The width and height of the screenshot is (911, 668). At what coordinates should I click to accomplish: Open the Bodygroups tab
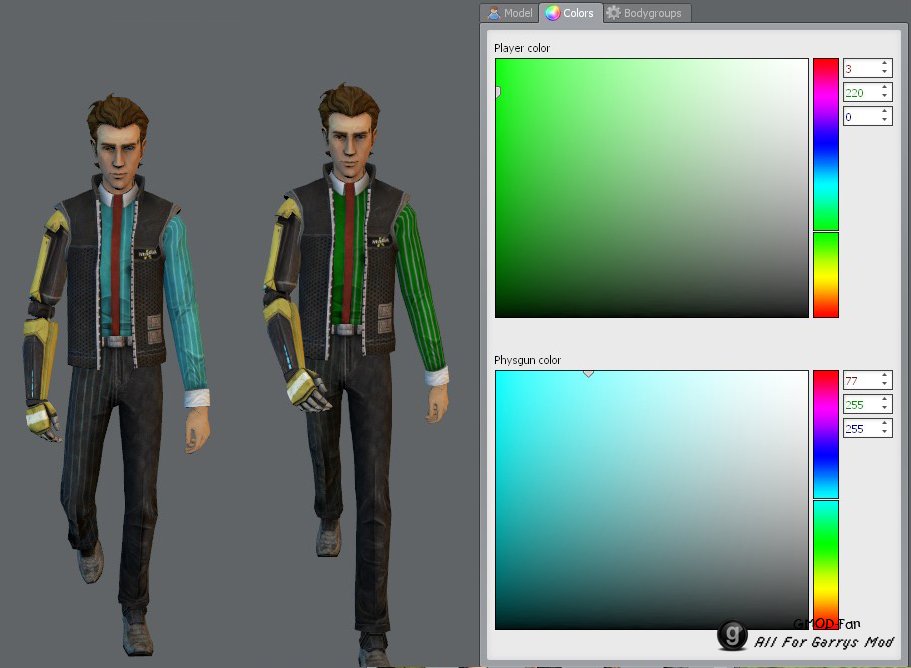[646, 13]
